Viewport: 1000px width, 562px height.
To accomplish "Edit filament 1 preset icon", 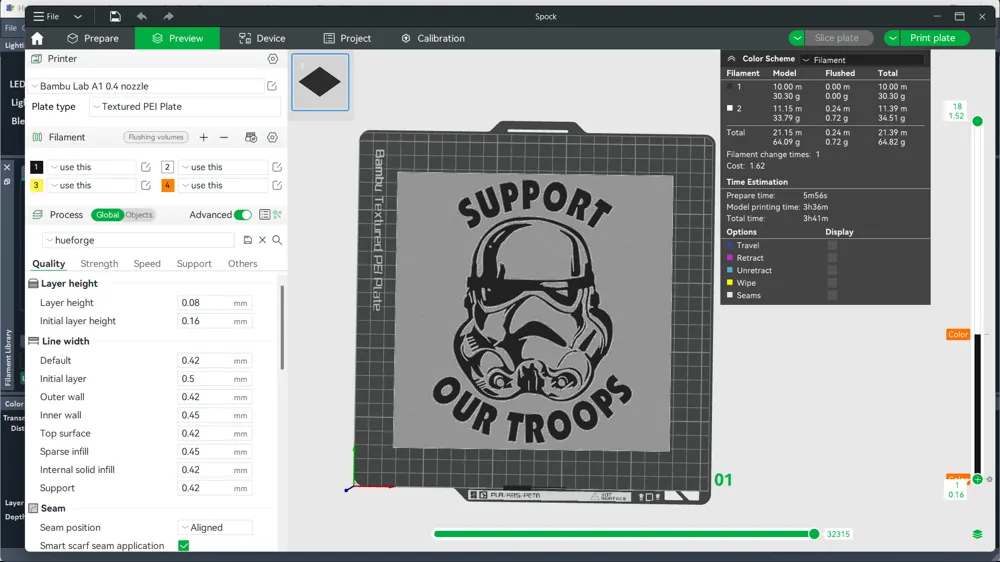I will click(145, 167).
